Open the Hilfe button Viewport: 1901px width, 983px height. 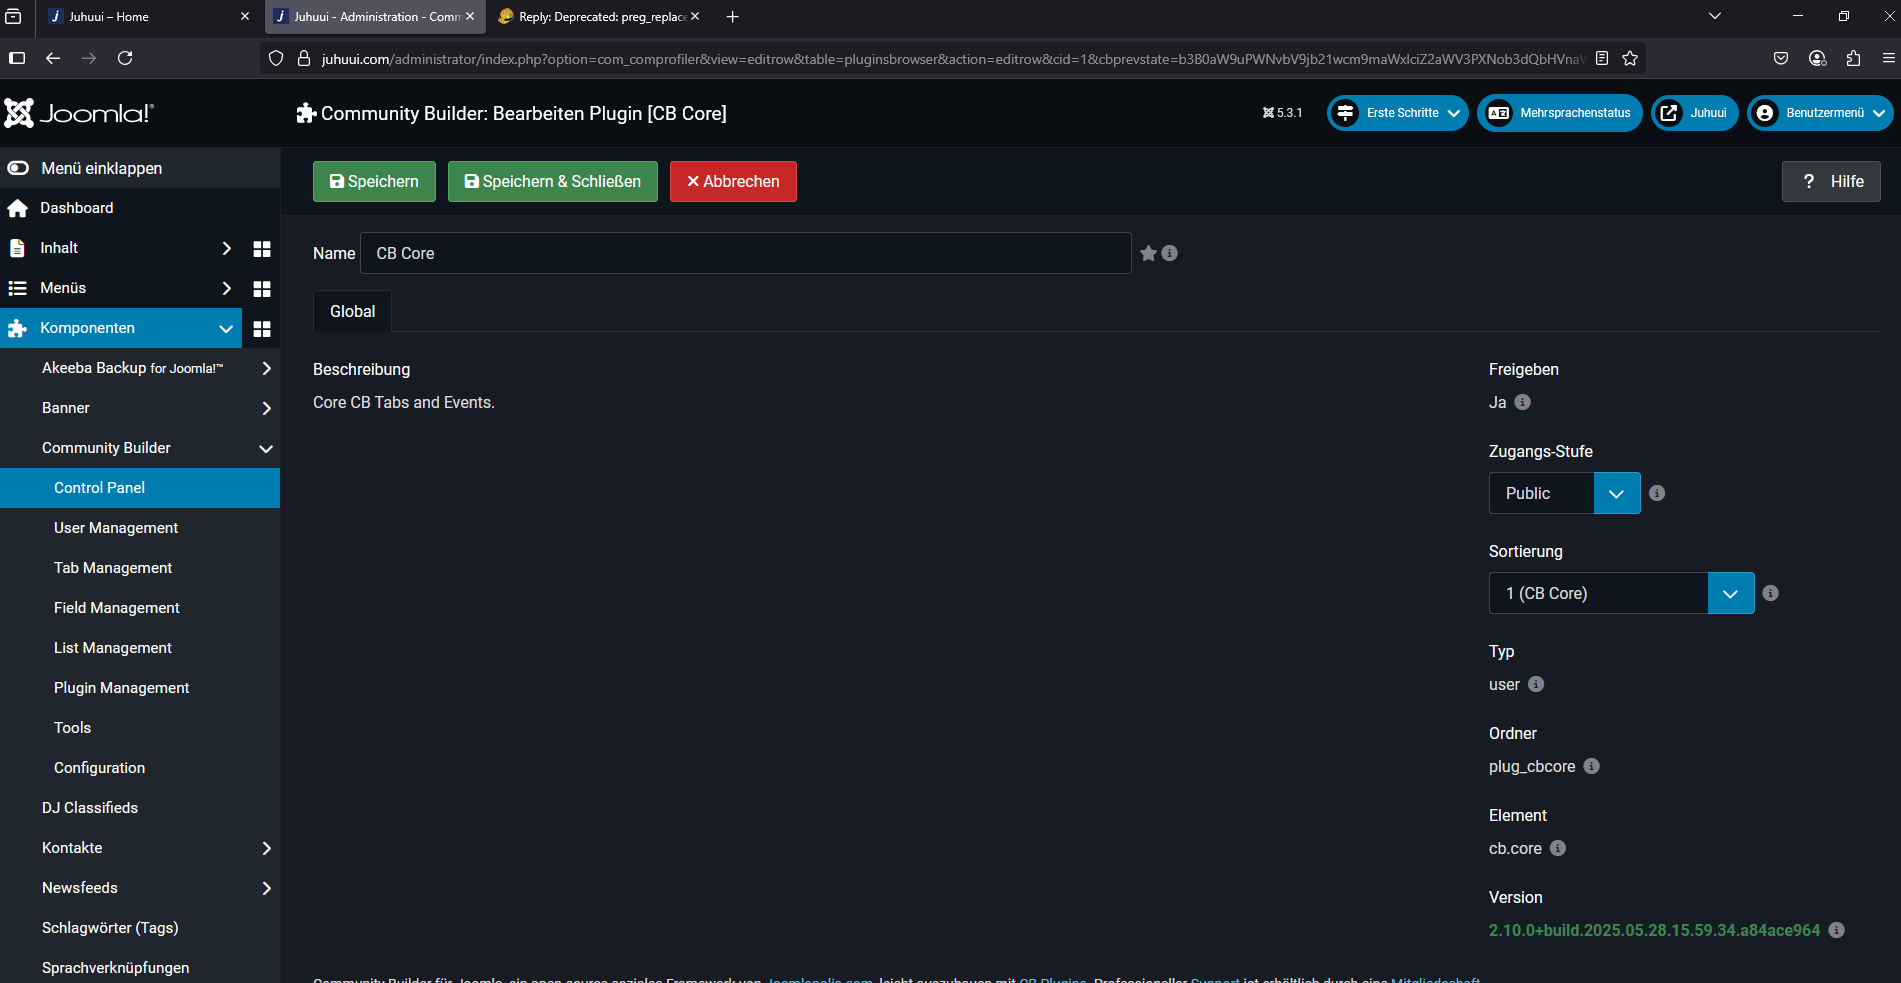[1831, 181]
